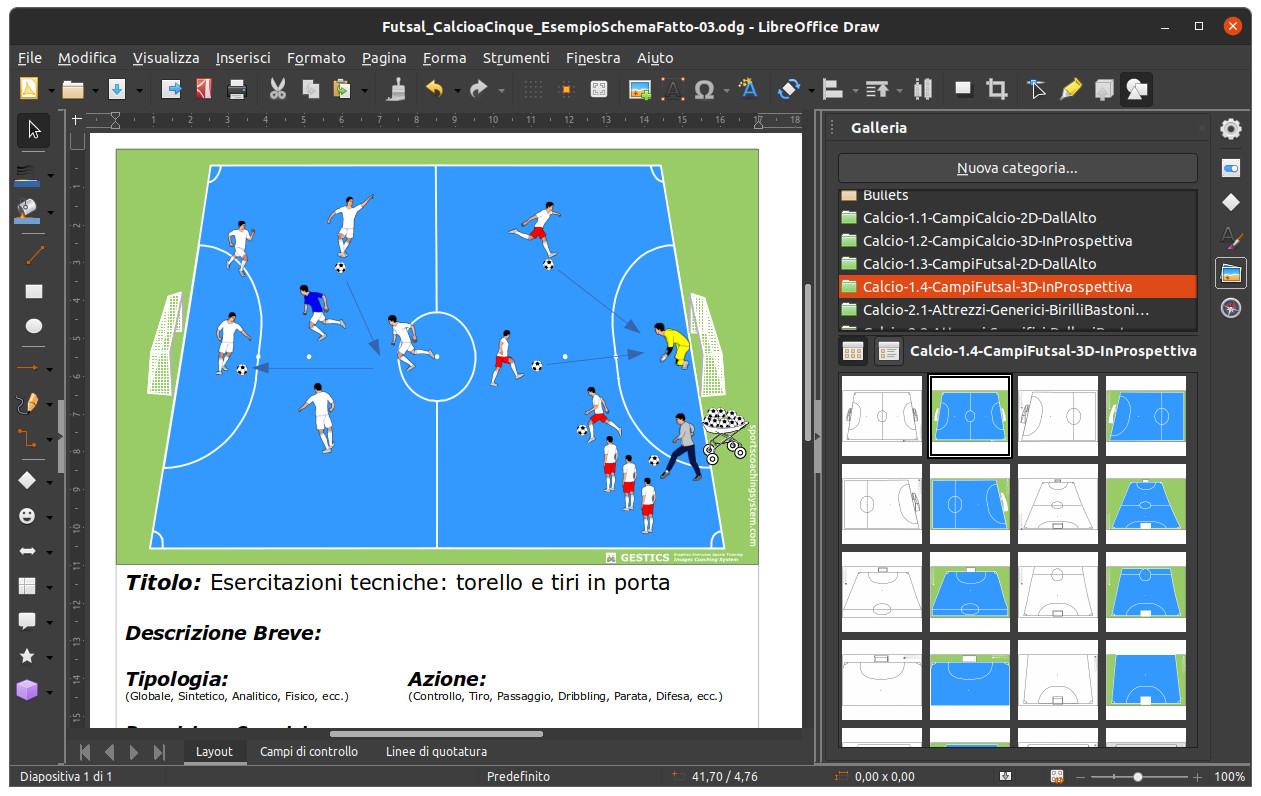
Task: Open sidebar Properties panel icon
Action: tap(1231, 168)
